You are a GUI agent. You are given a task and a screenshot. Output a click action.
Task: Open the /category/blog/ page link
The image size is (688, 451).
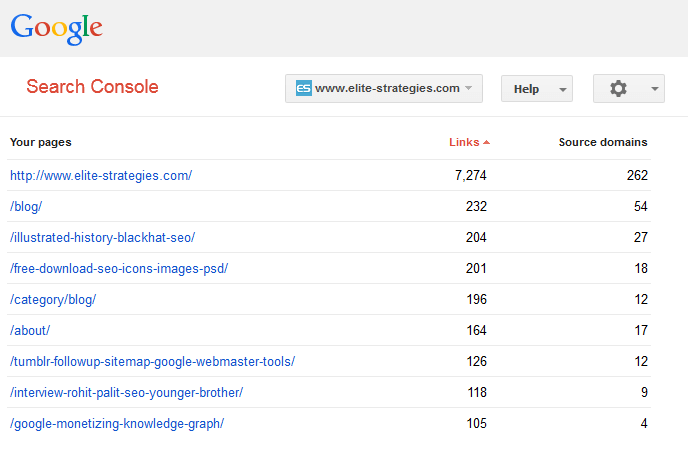click(x=53, y=299)
